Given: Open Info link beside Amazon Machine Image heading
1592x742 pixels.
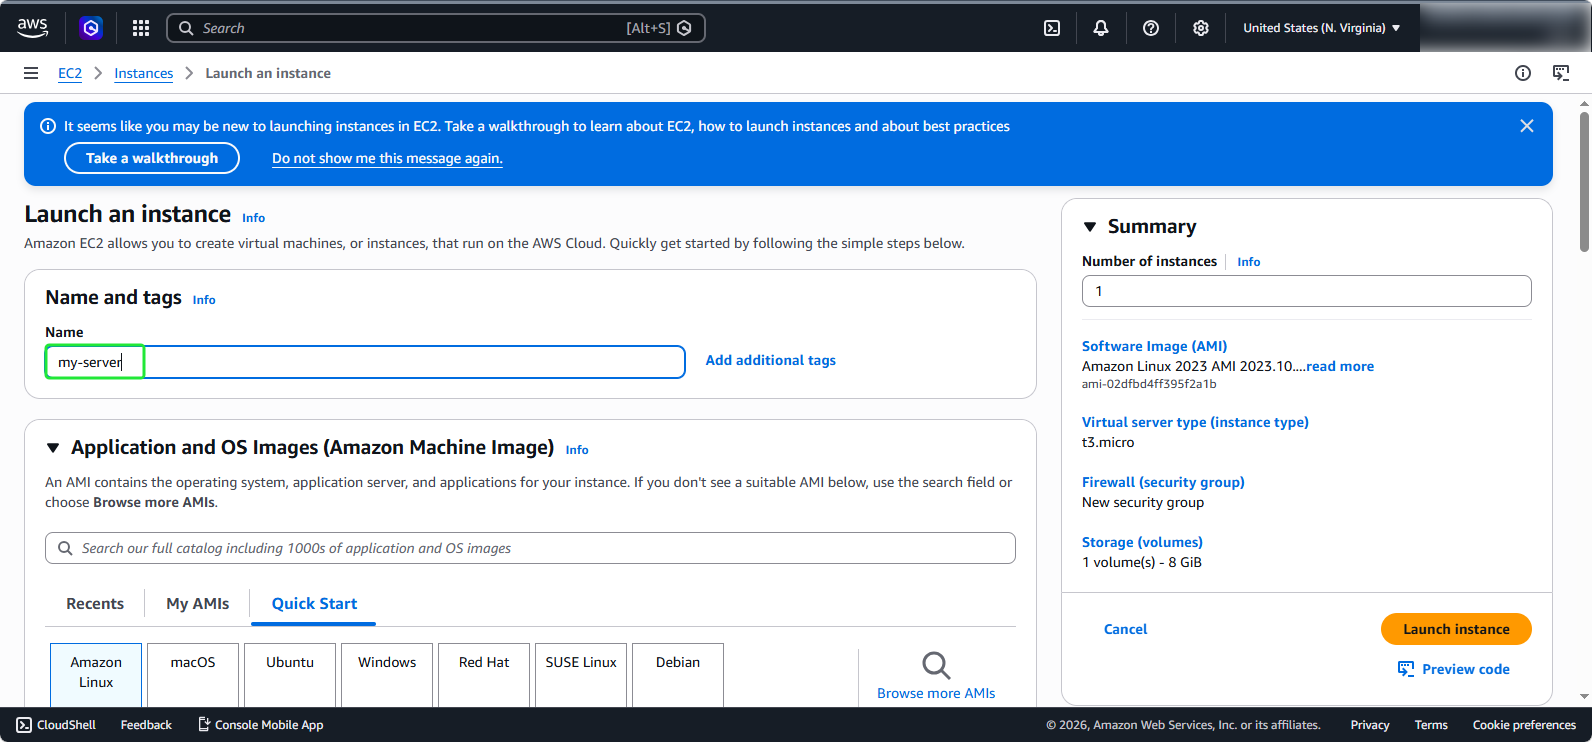Looking at the screenshot, I should pos(577,450).
